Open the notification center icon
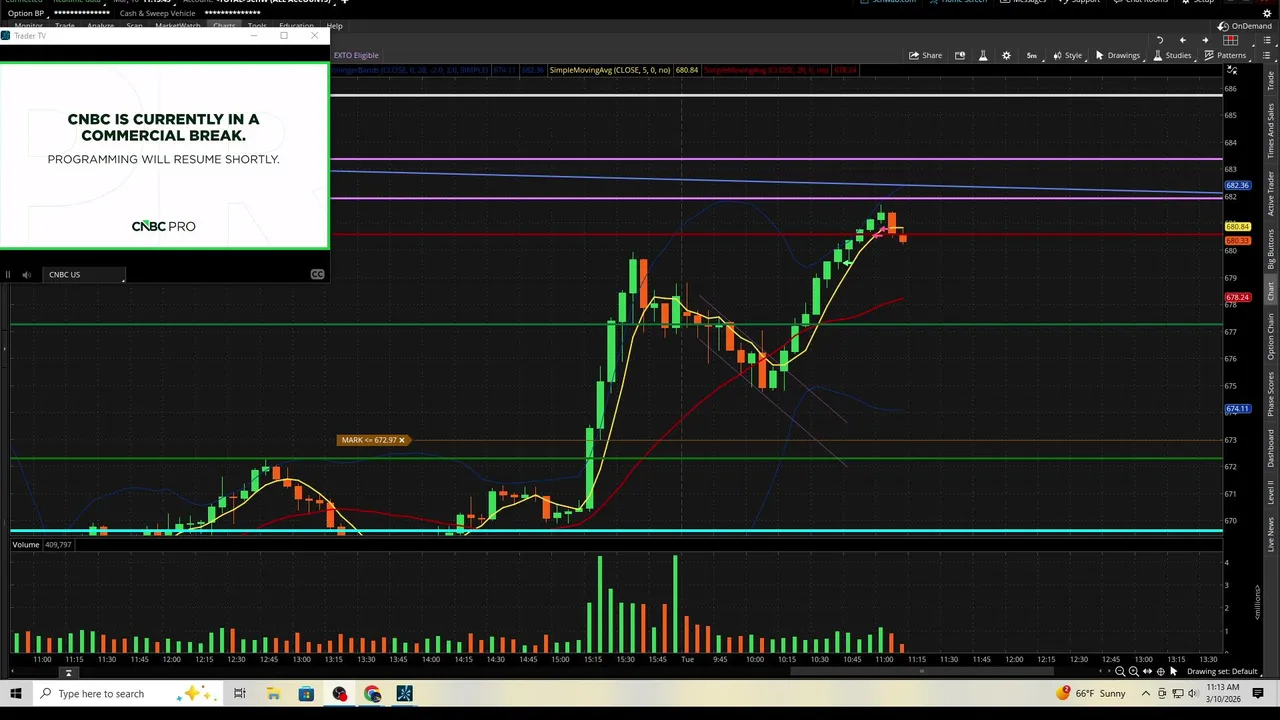 (1258, 693)
